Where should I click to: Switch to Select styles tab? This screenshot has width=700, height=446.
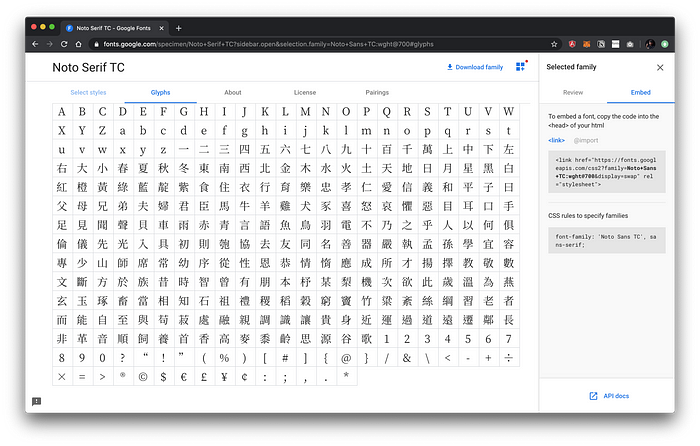point(88,92)
